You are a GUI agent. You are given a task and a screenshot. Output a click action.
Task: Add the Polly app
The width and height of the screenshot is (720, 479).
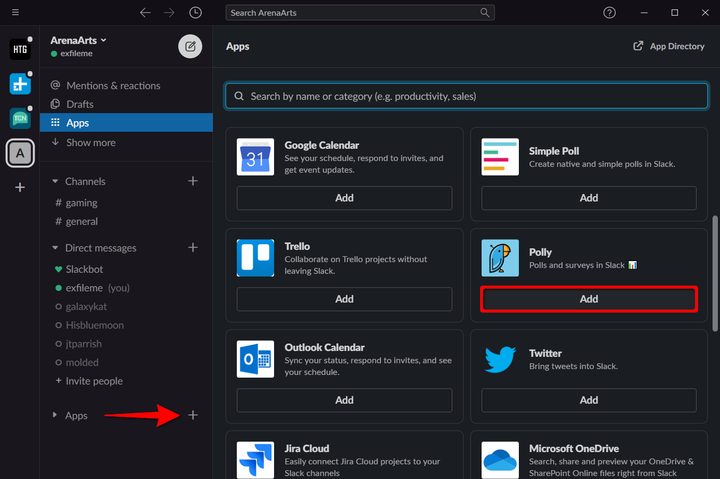(x=589, y=299)
